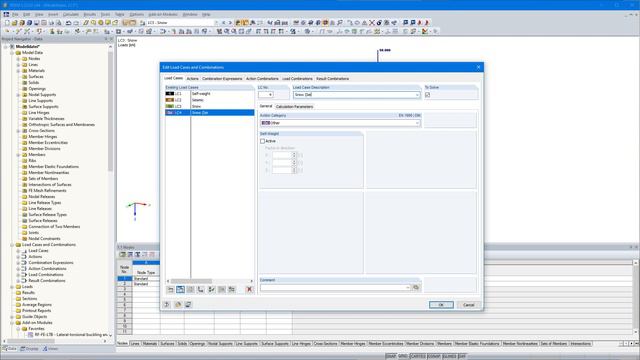Image resolution: width=640 pixels, height=360 pixels.
Task: Open the Add-on Modules menu
Action: point(163,14)
